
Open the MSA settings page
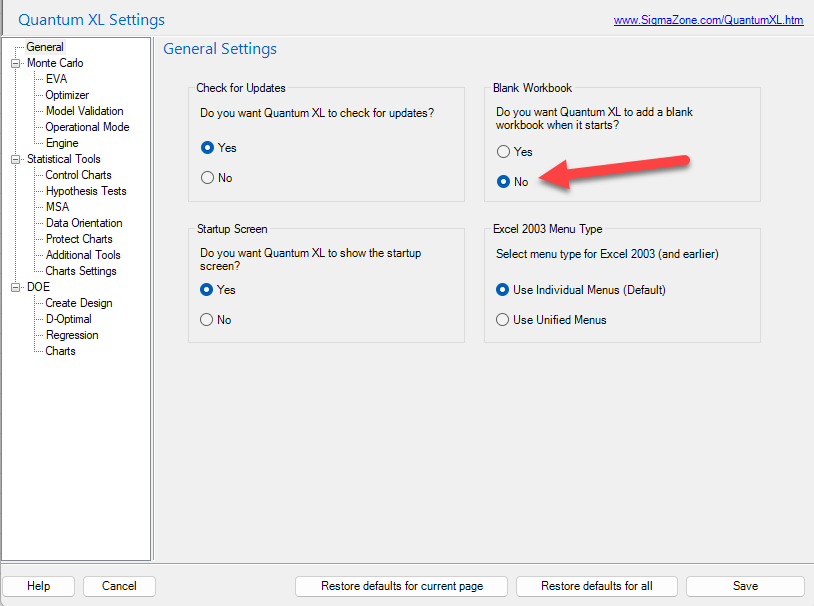click(57, 206)
